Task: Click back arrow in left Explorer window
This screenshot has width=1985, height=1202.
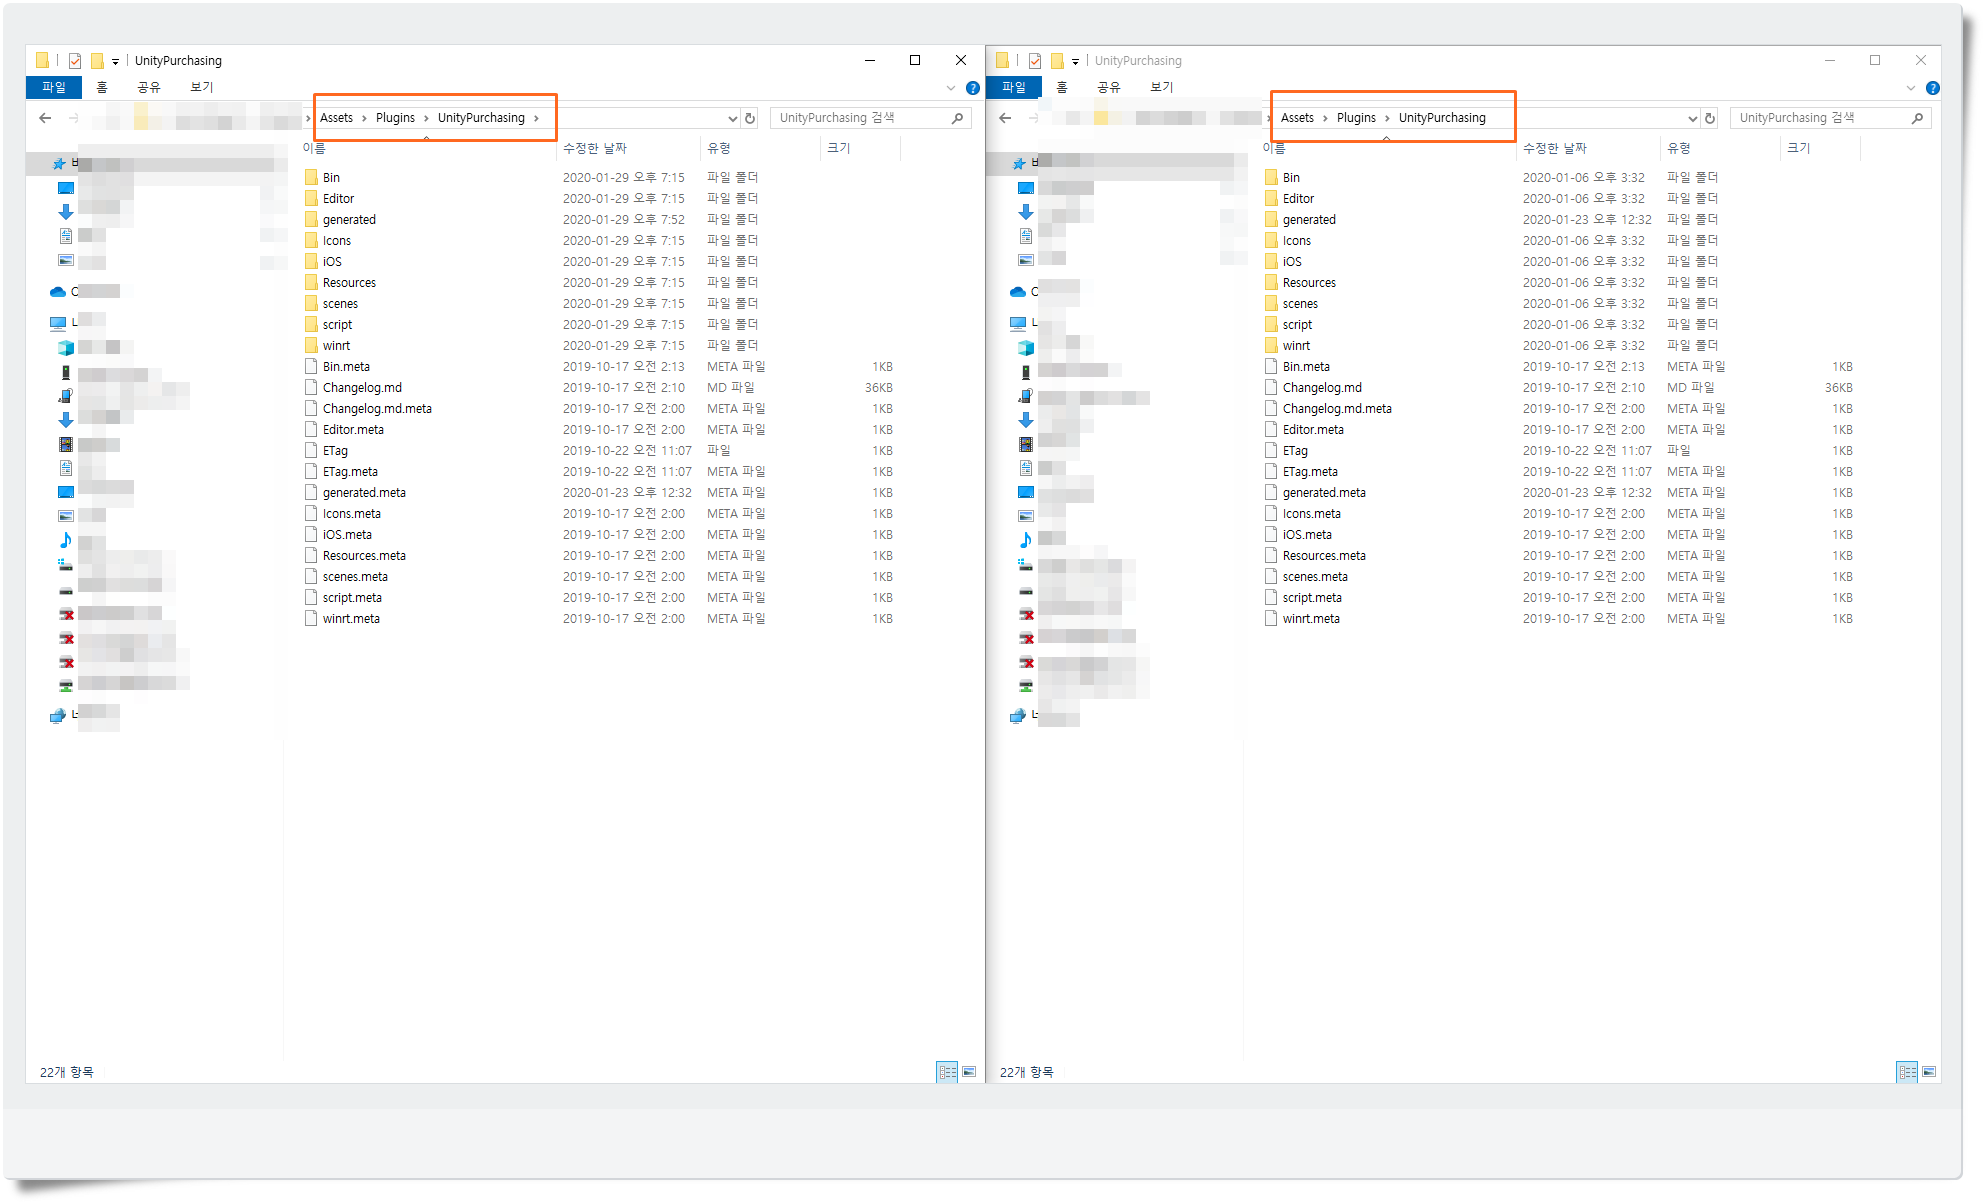Action: coord(45,118)
